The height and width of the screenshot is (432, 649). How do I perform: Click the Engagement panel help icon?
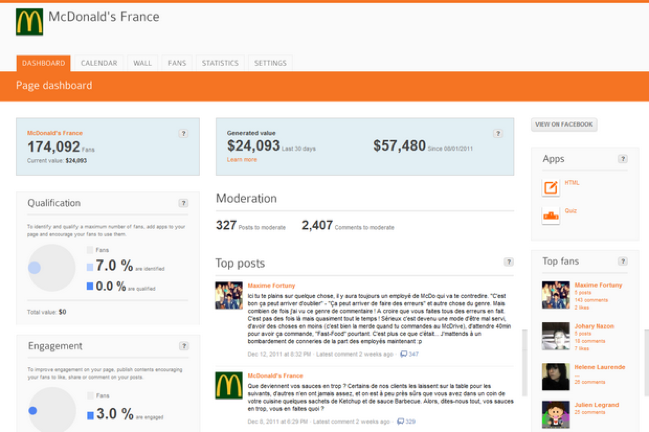pos(184,346)
